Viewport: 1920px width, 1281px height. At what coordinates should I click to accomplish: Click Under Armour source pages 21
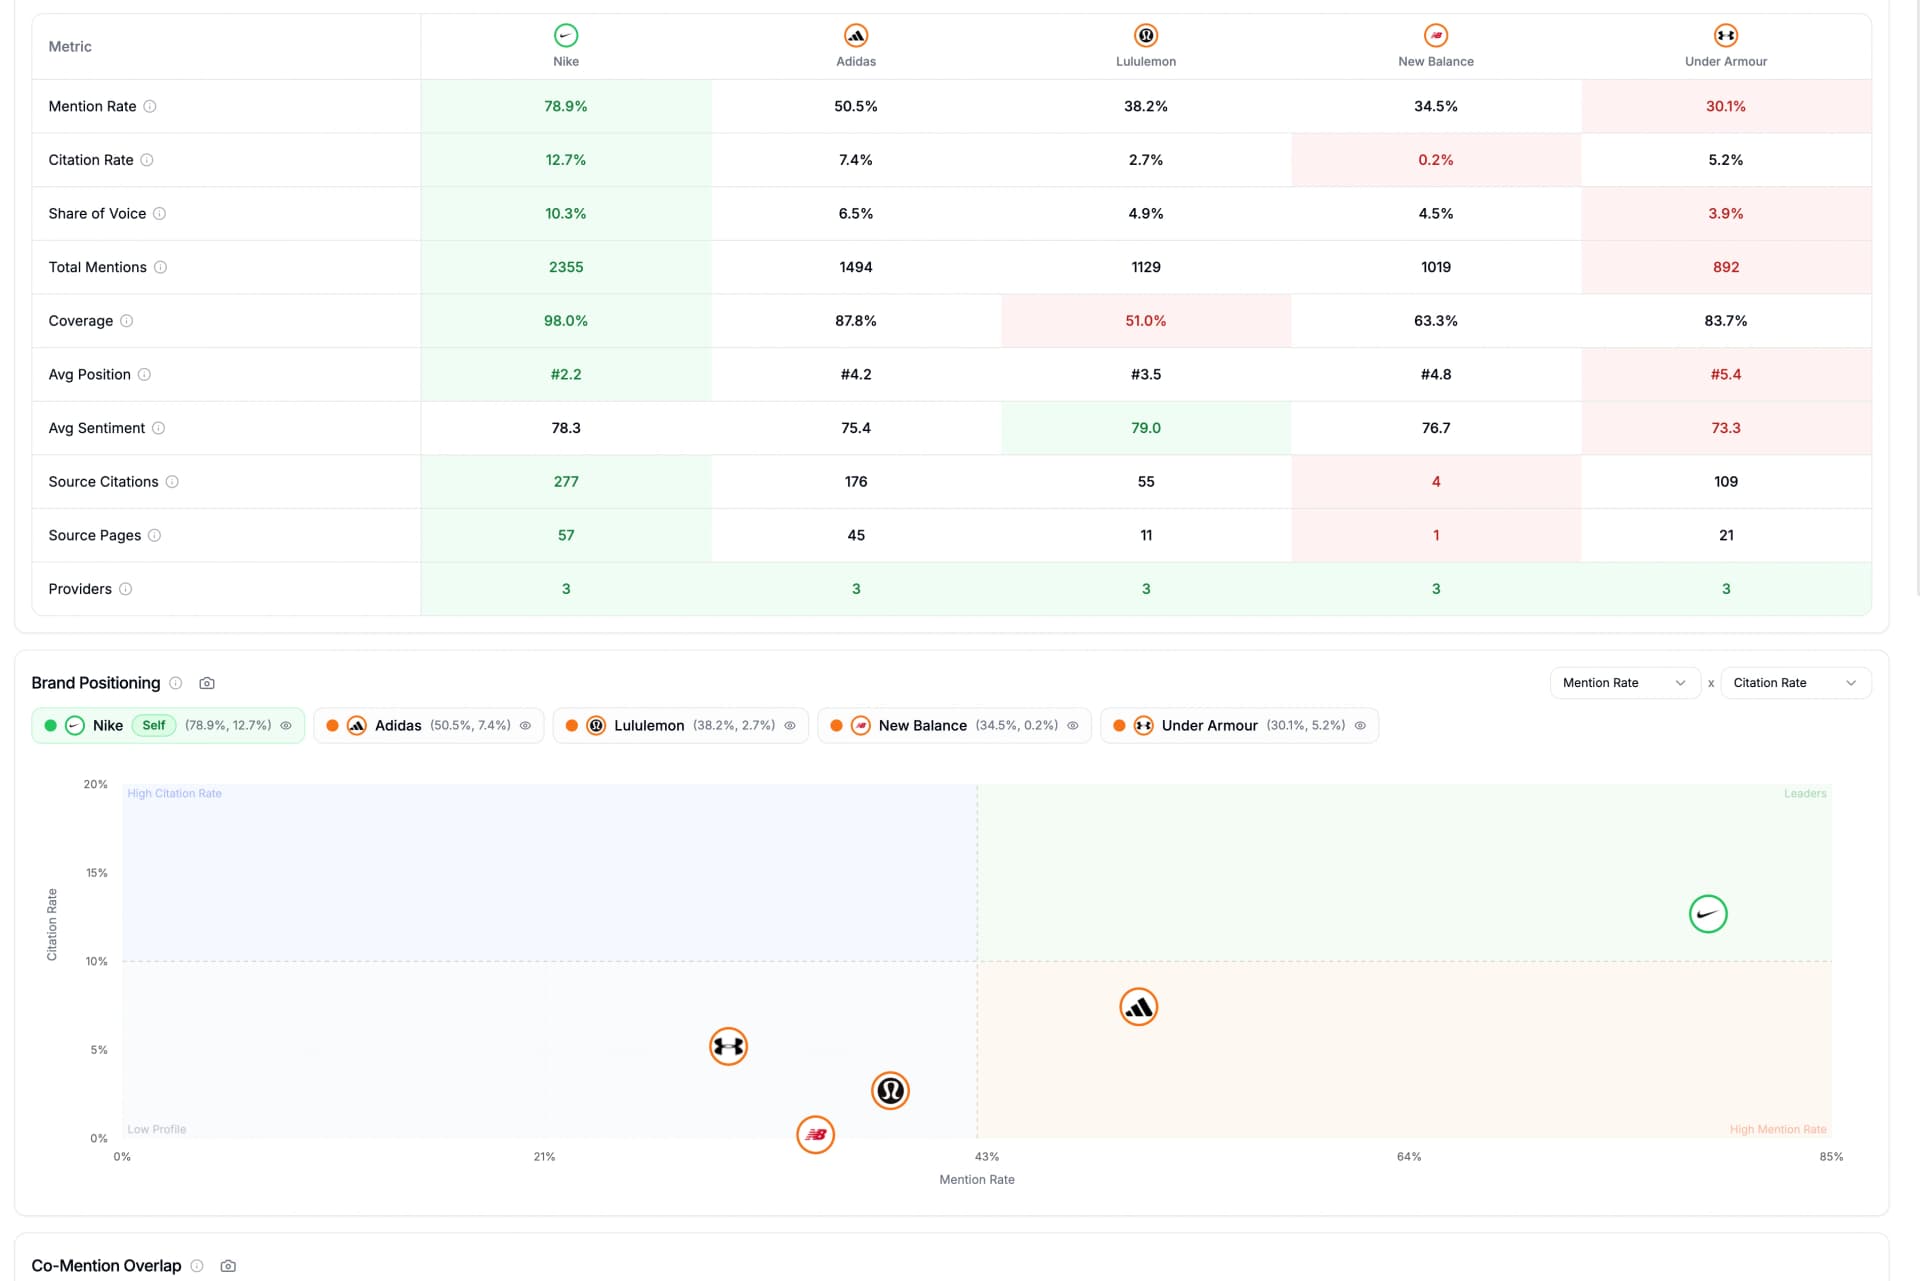(x=1726, y=535)
